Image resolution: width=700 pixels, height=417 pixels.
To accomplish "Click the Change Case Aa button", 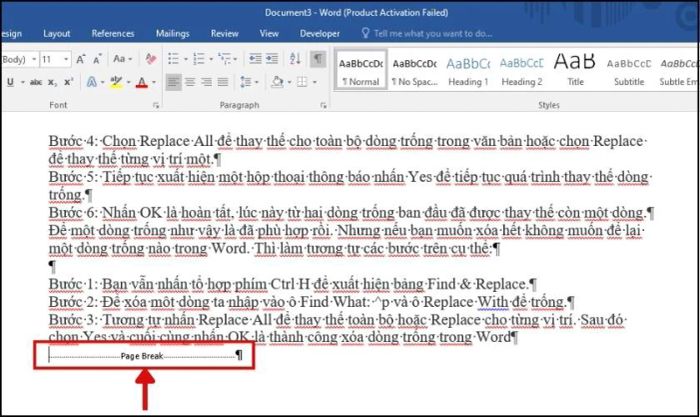I will point(122,59).
